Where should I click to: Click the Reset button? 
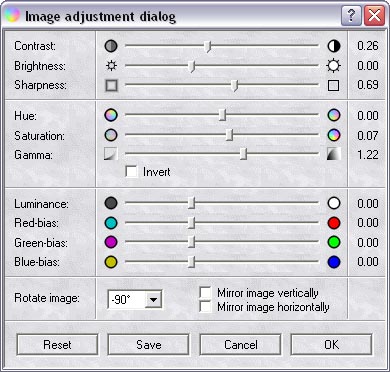[57, 345]
